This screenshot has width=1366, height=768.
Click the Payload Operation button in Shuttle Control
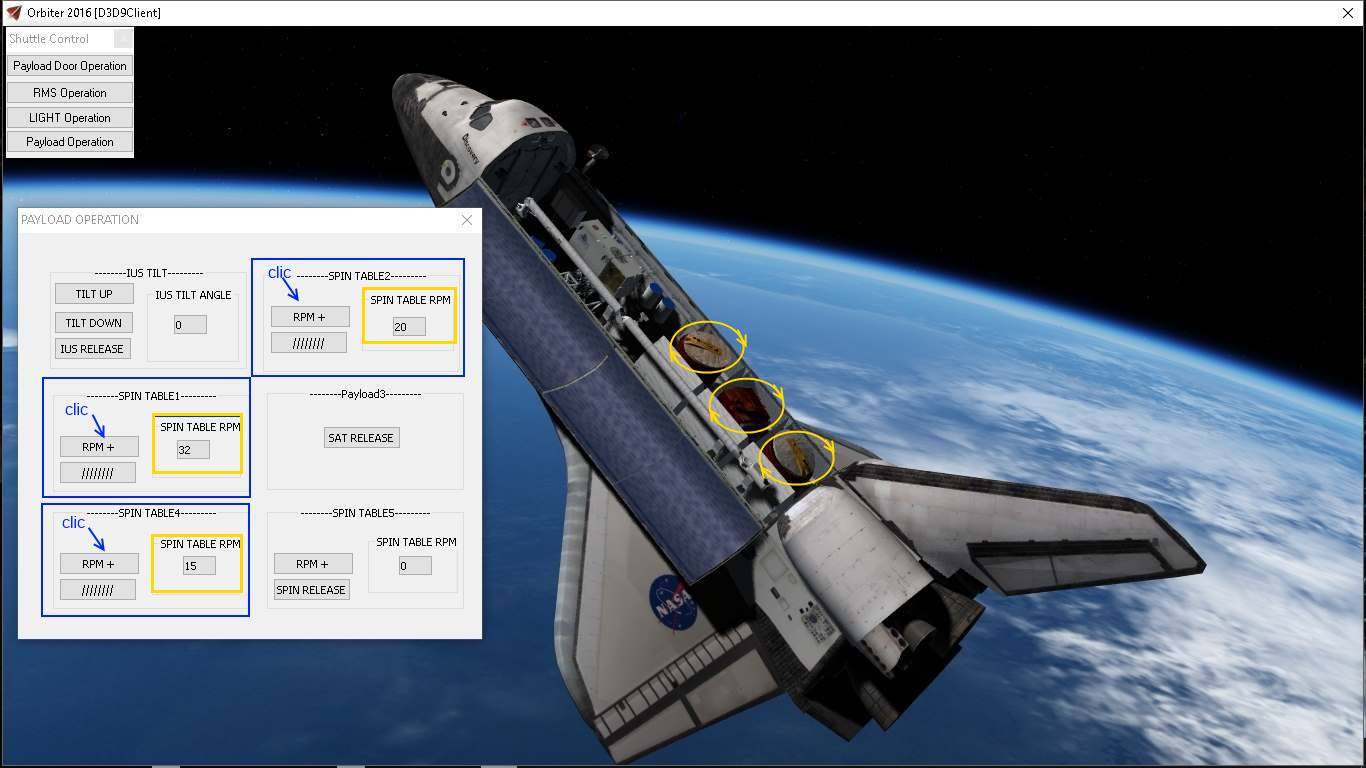tap(70, 142)
